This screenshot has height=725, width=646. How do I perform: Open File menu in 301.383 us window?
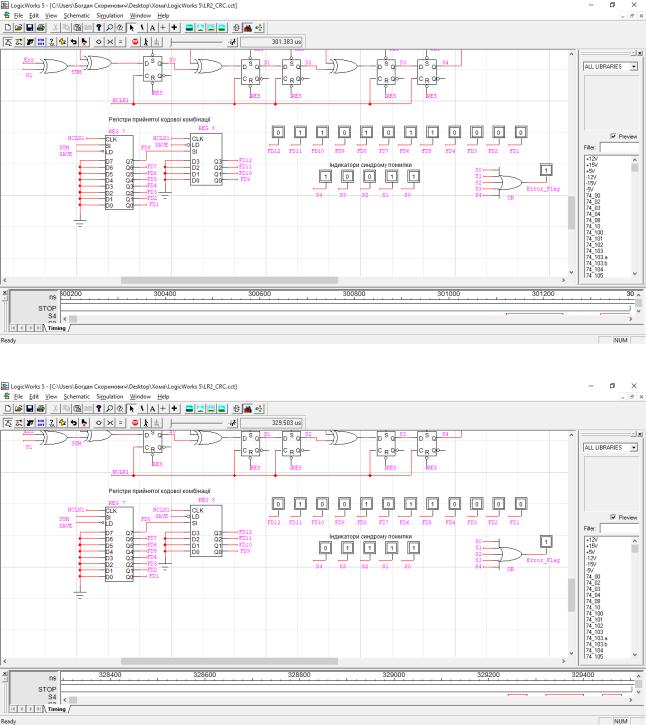click(x=18, y=16)
